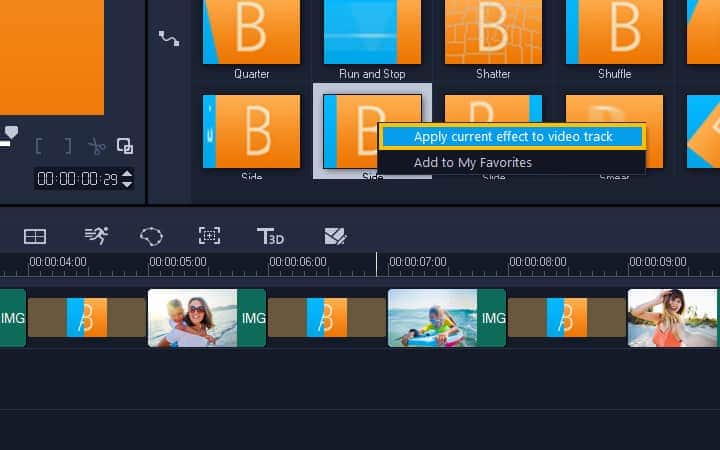Click the path transition category icon
Viewport: 720px width, 450px height.
point(169,38)
